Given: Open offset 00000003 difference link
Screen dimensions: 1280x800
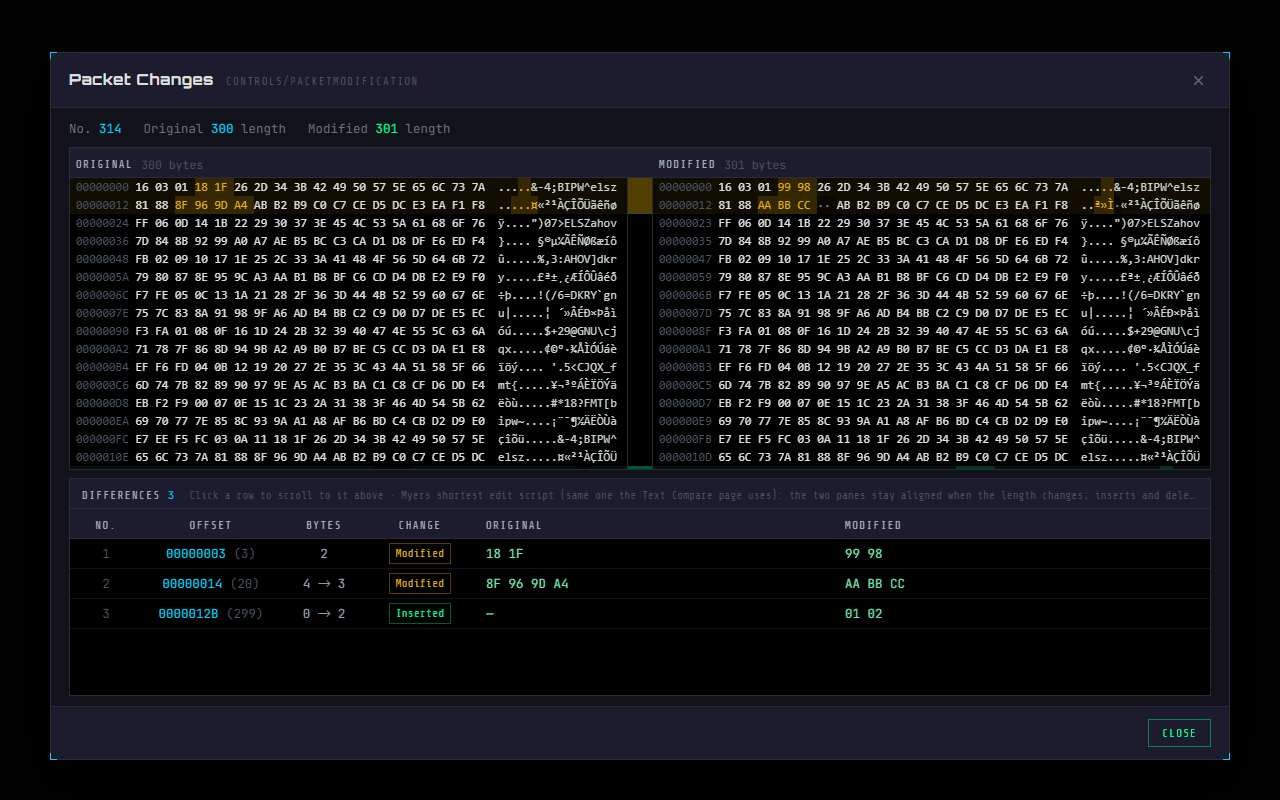Looking at the screenshot, I should click(196, 553).
